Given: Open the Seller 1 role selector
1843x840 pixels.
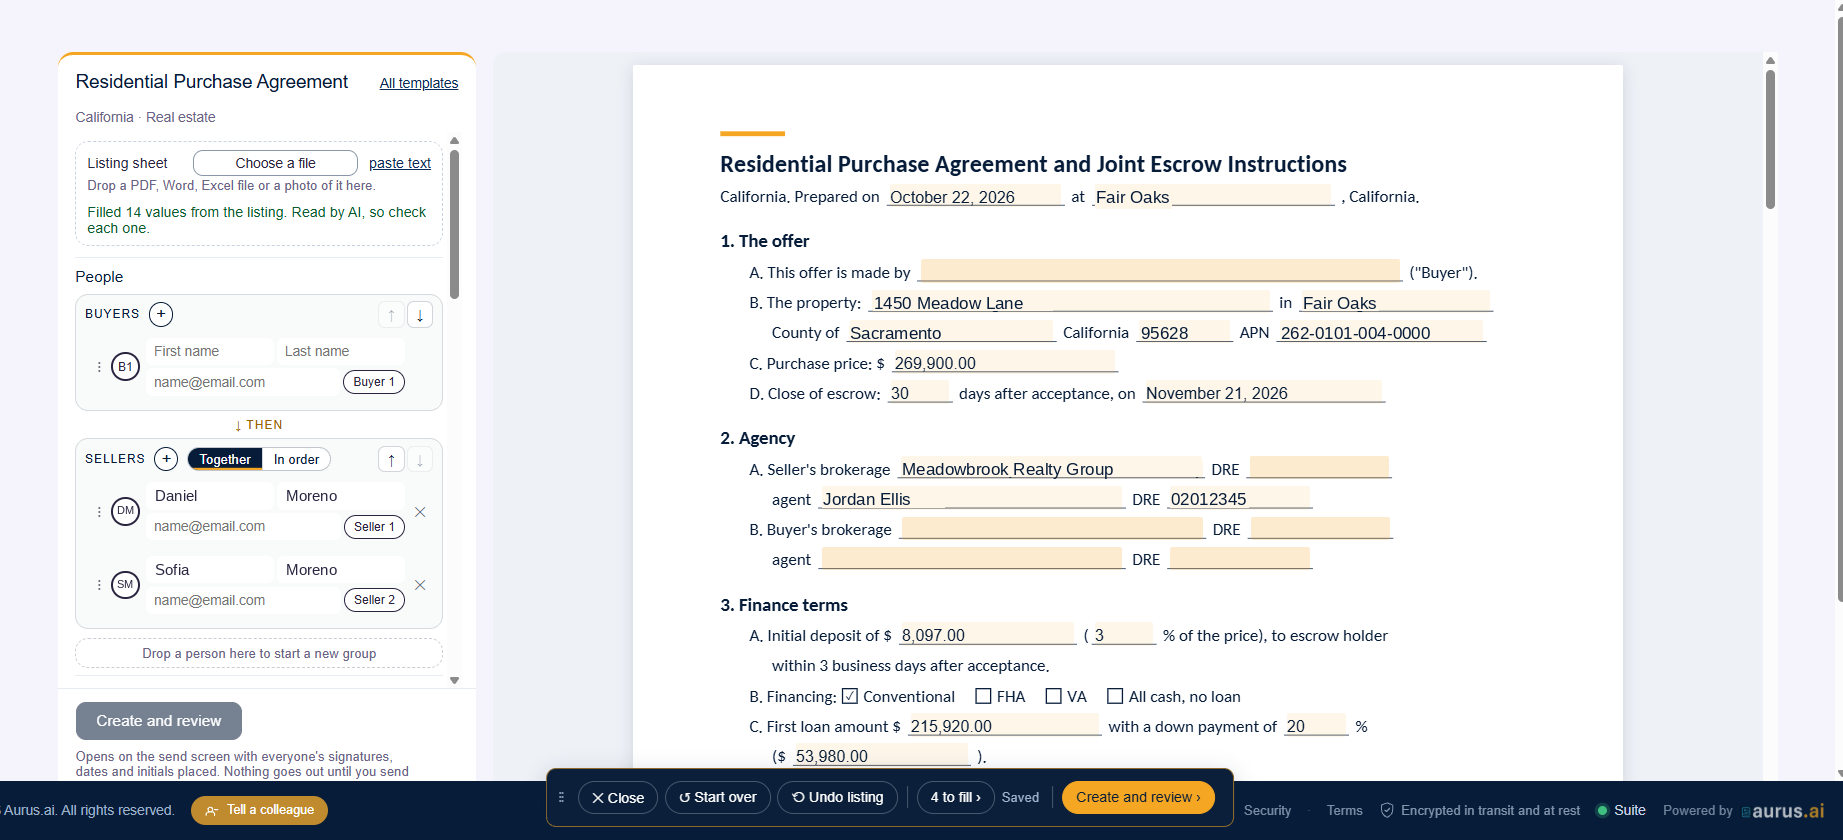Looking at the screenshot, I should 374,527.
